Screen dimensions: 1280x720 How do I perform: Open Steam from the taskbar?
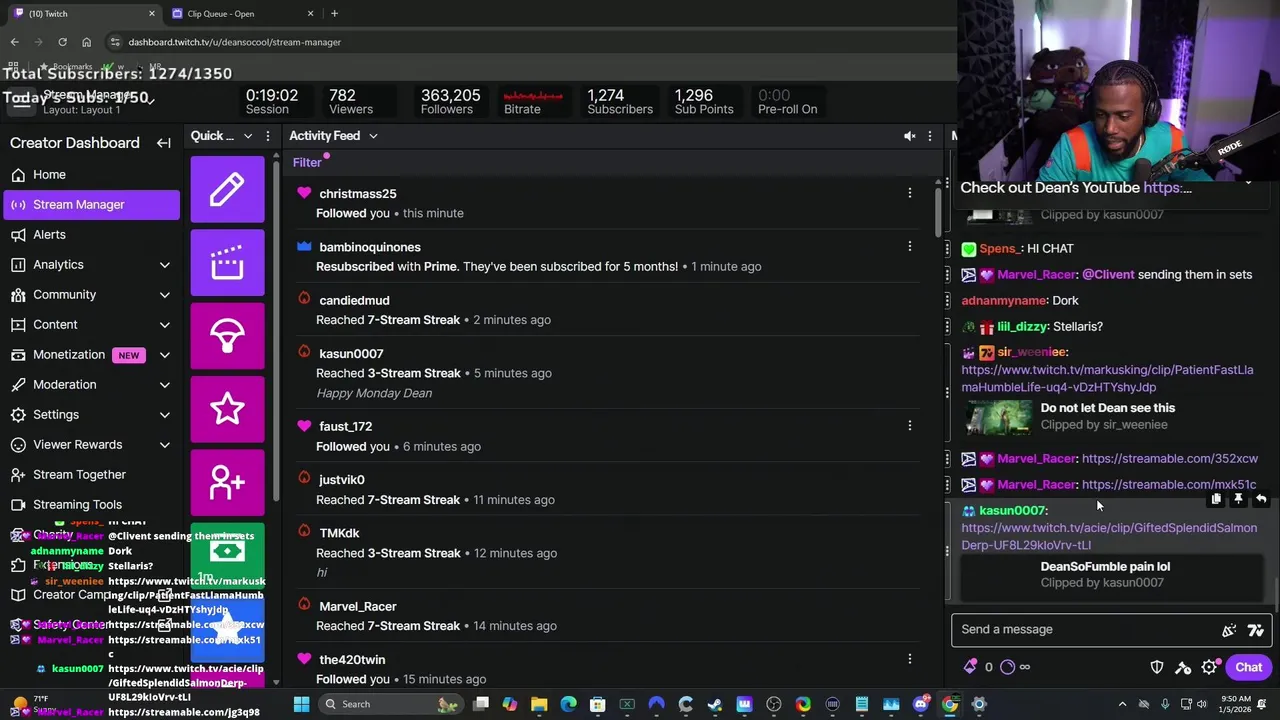[x=715, y=704]
